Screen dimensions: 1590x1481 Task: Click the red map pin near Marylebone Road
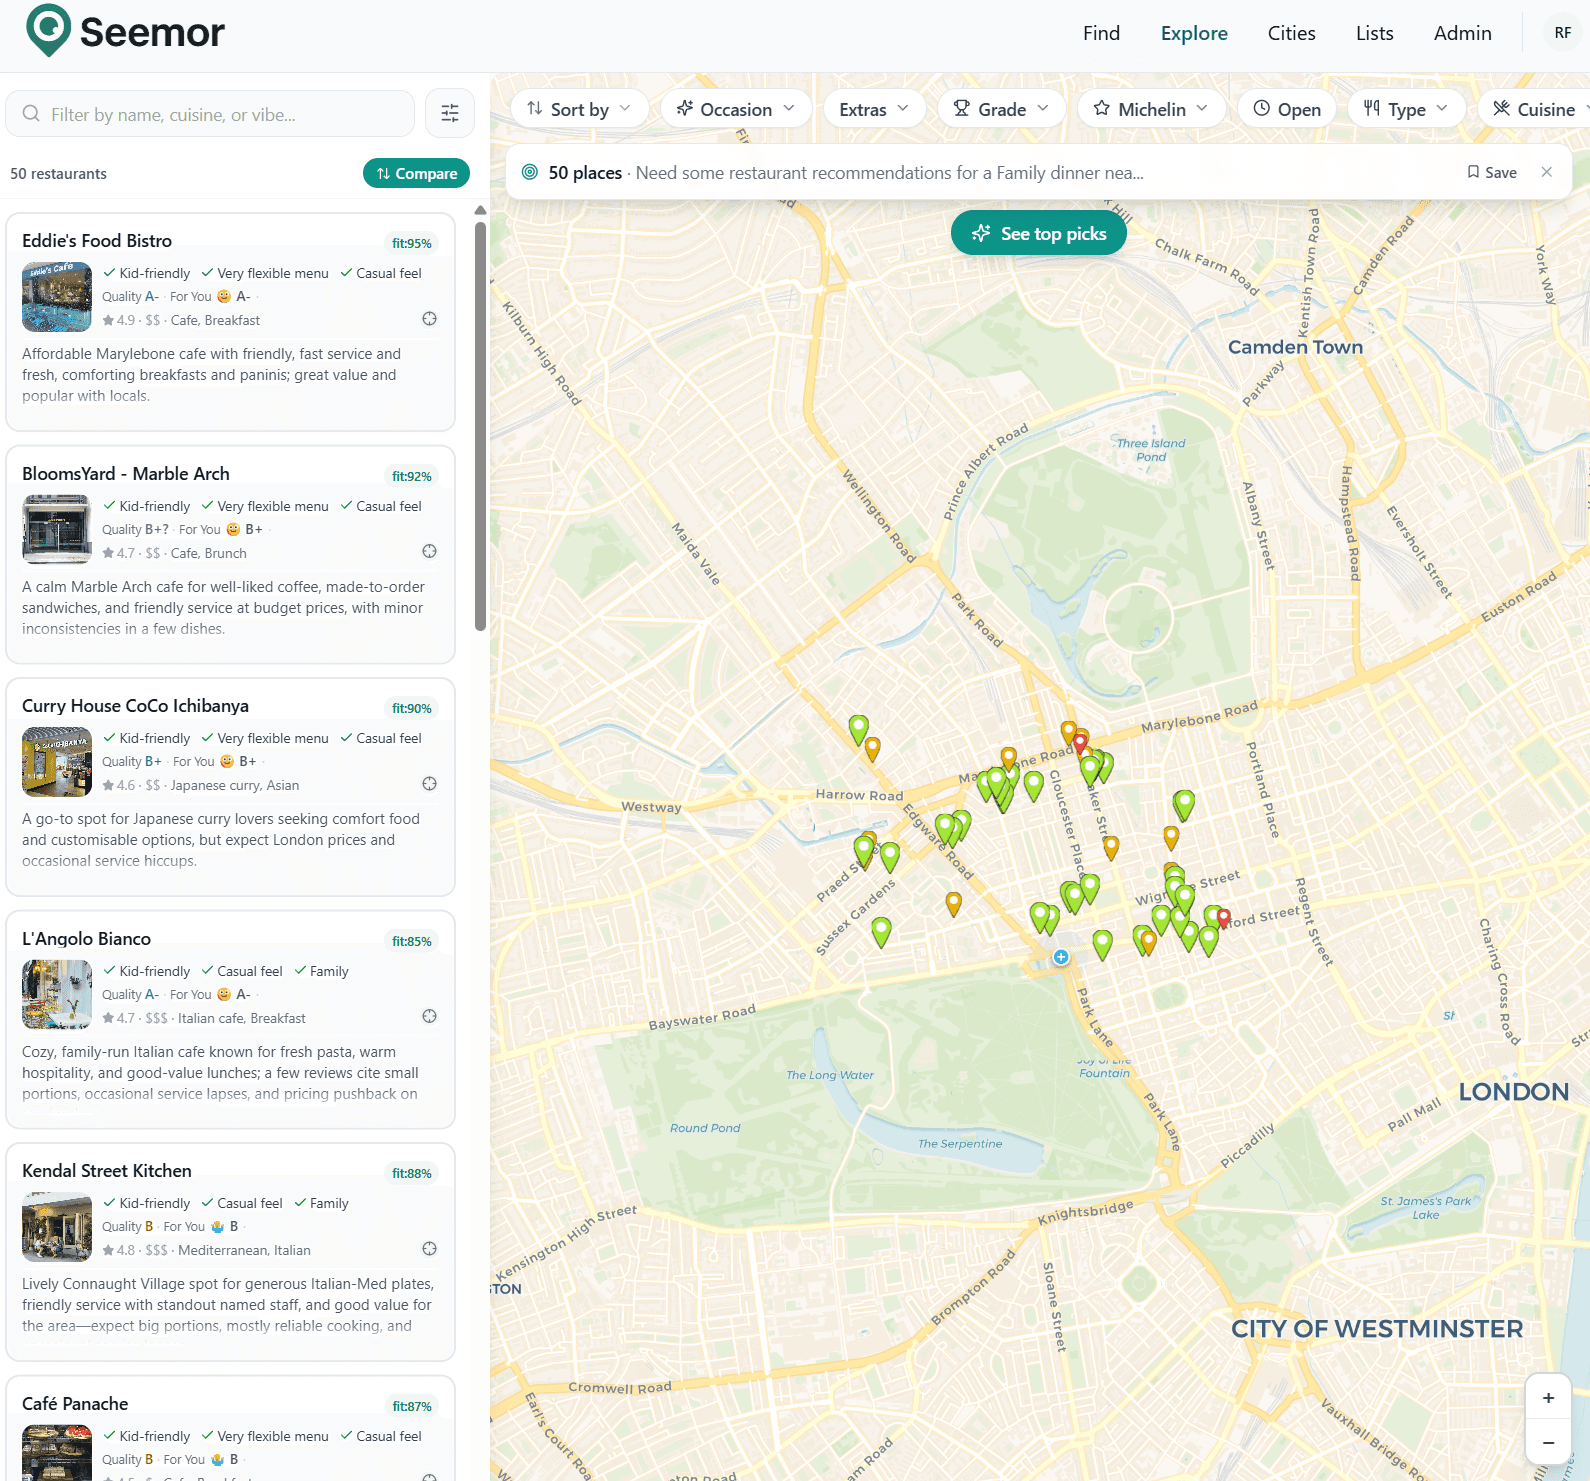tap(1080, 744)
